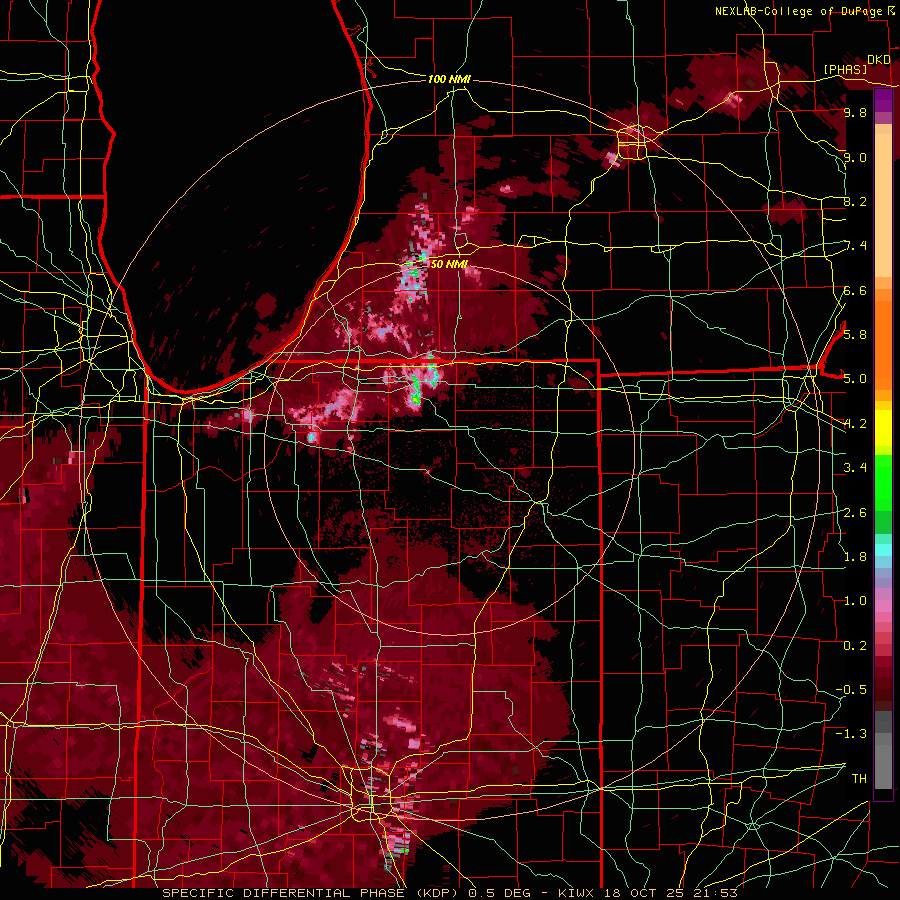Click the 5.8 scale value
Image resolution: width=900 pixels, height=900 pixels.
(855, 335)
